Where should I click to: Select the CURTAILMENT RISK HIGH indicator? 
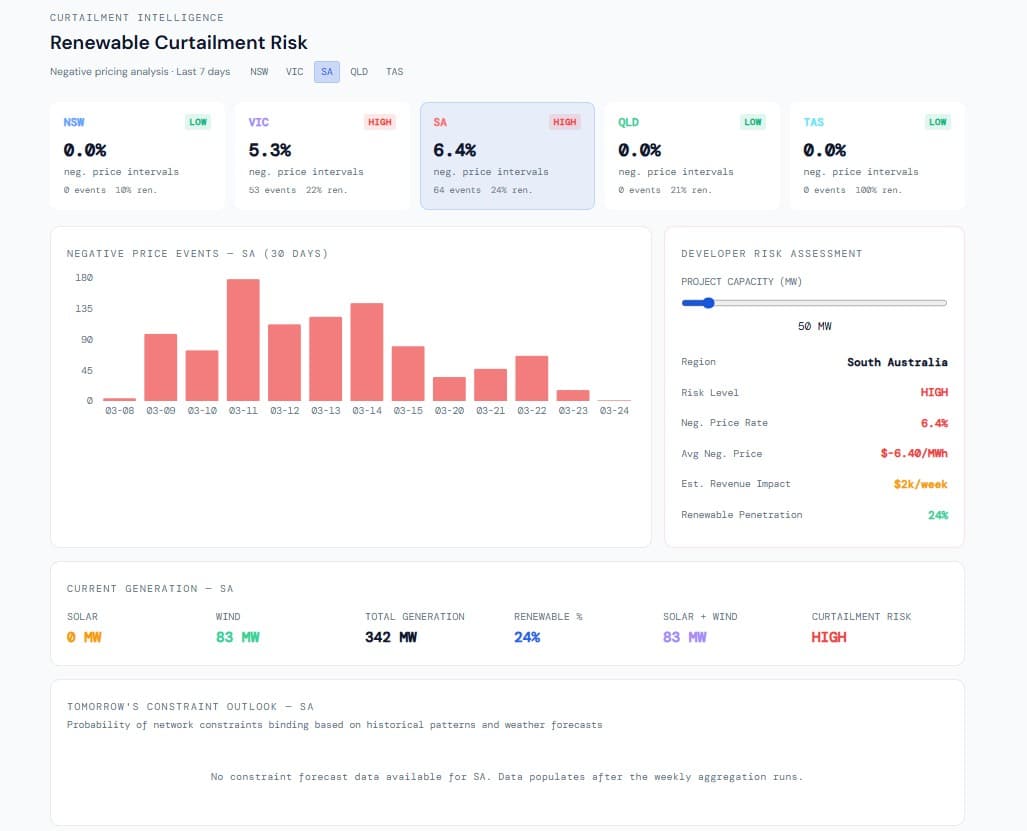(829, 637)
